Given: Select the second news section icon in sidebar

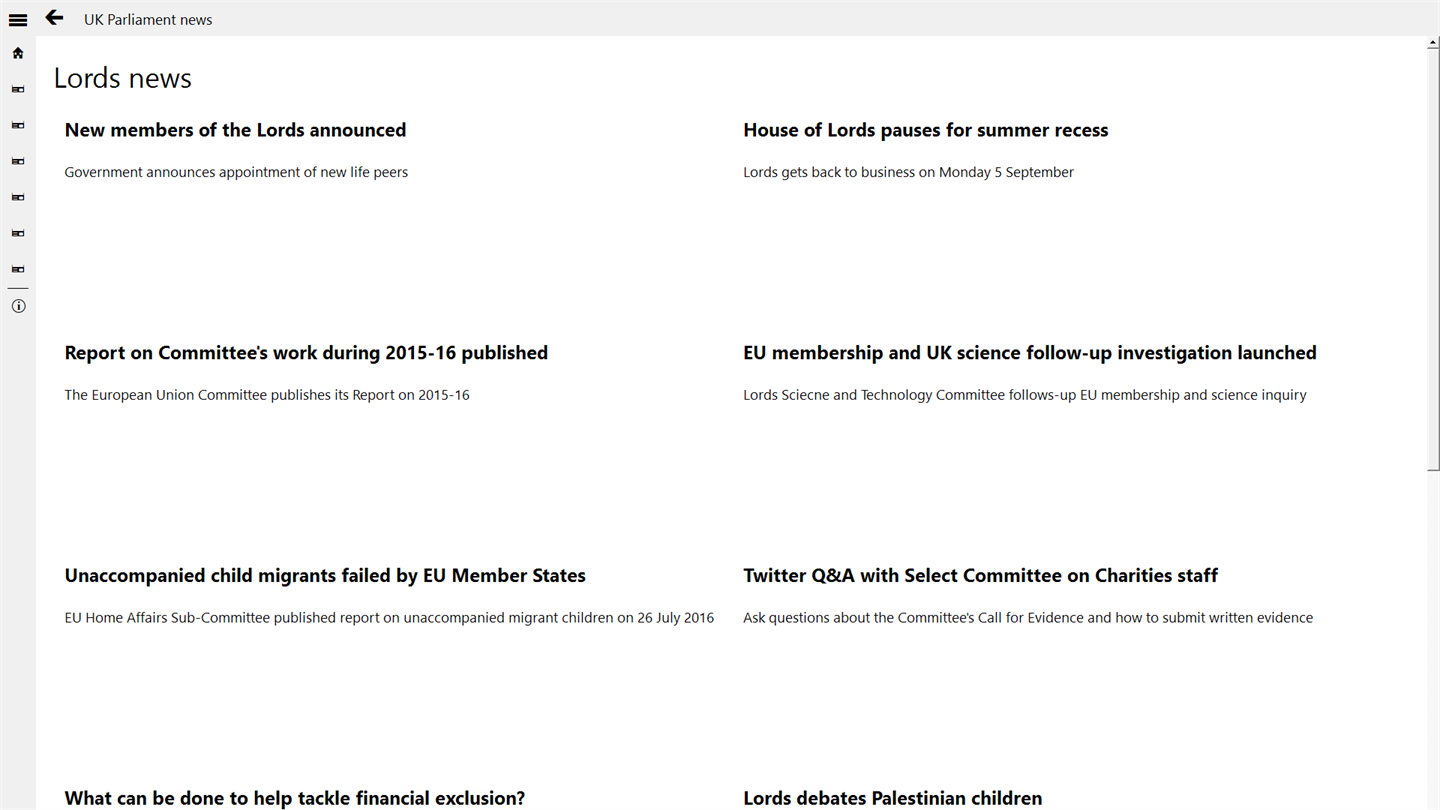Looking at the screenshot, I should 18,125.
